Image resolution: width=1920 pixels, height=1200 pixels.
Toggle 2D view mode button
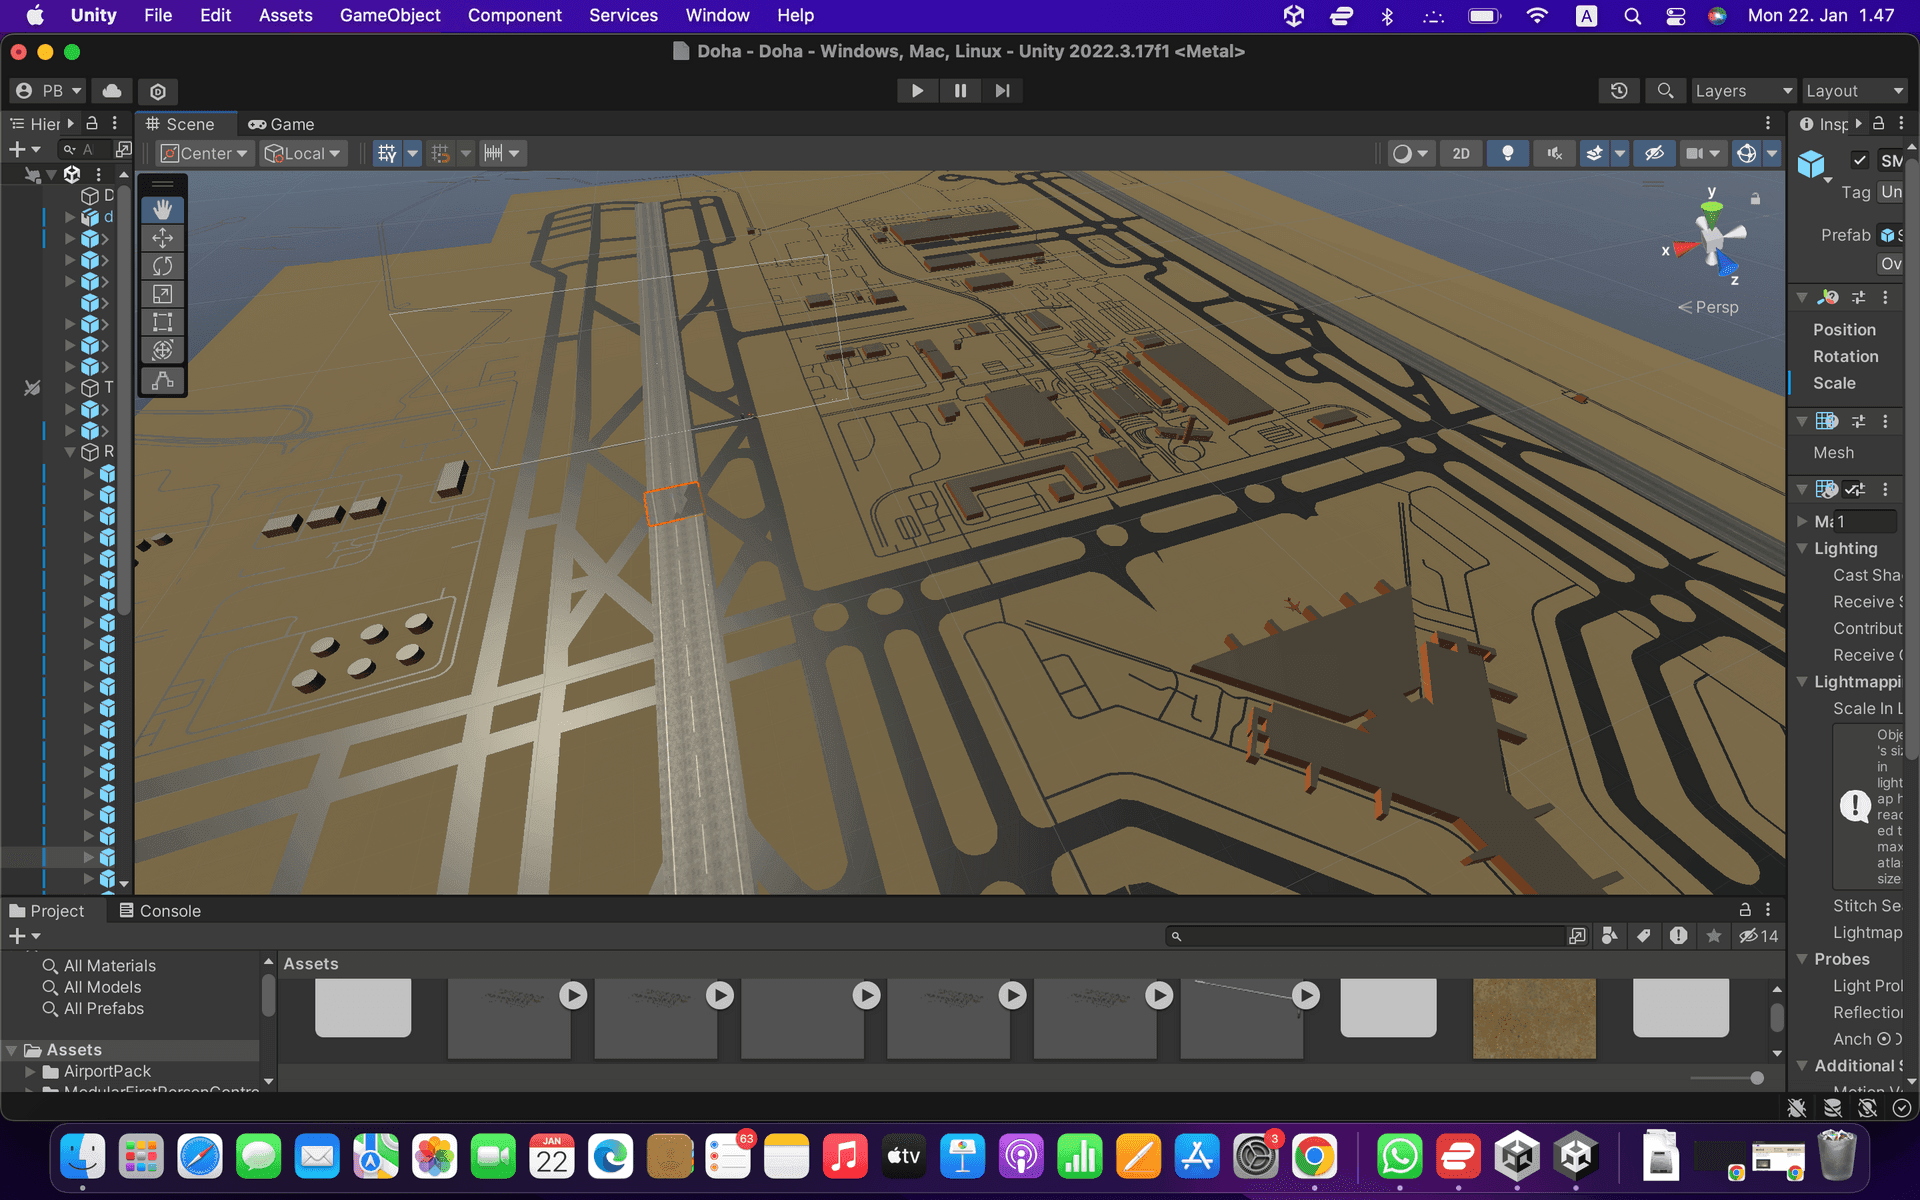pyautogui.click(x=1461, y=152)
